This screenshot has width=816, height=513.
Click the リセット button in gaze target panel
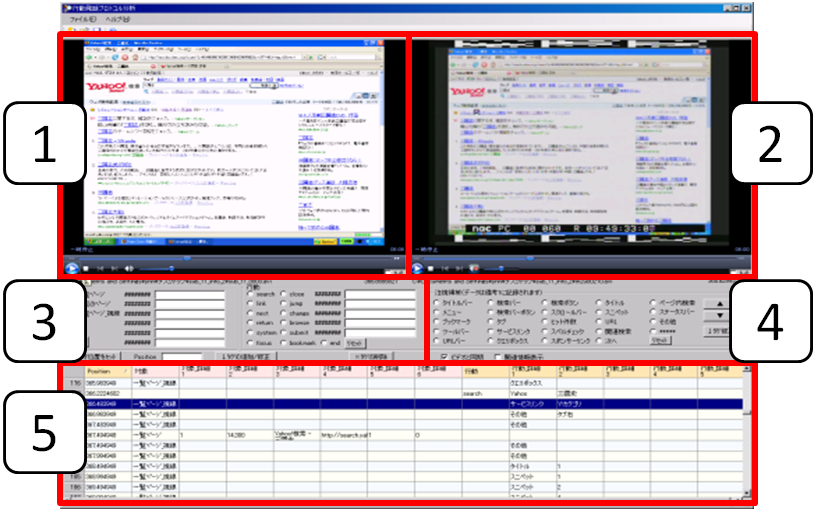coord(660,341)
